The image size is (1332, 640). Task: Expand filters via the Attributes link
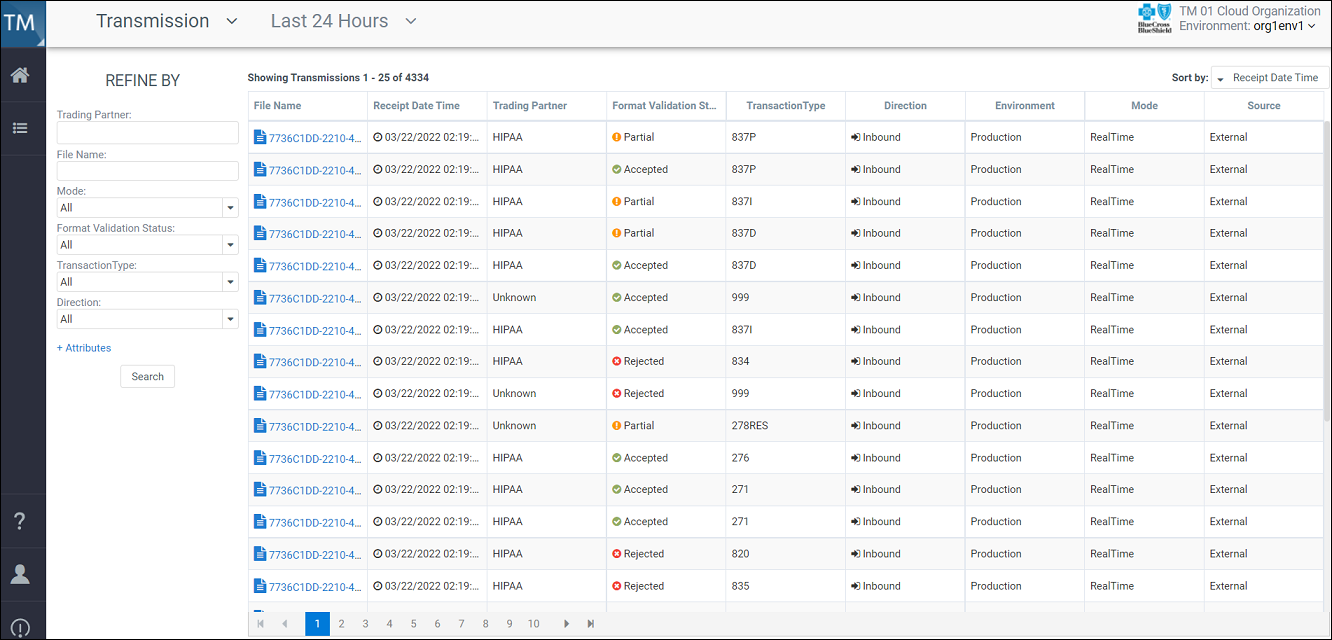click(84, 347)
